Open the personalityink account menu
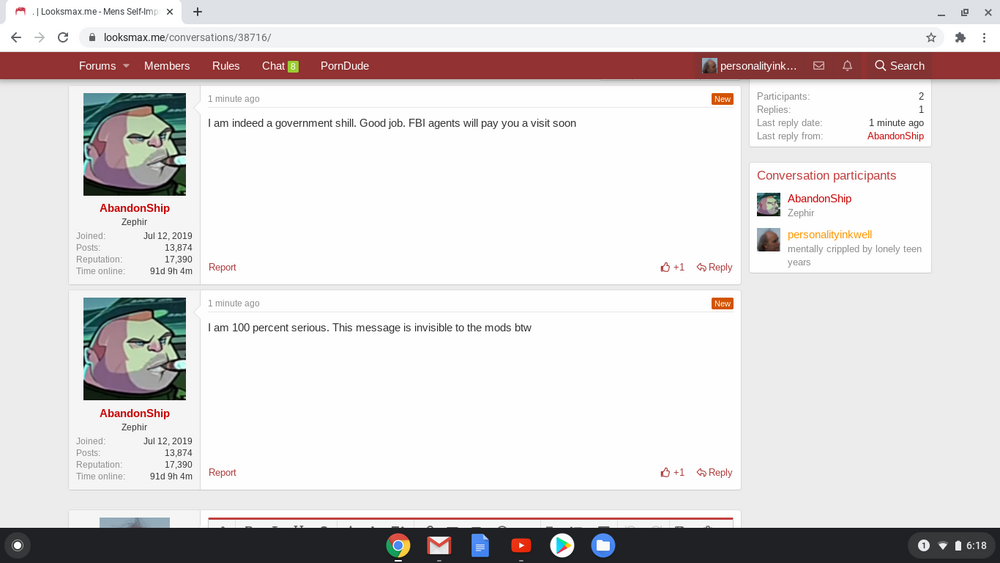 click(x=750, y=66)
